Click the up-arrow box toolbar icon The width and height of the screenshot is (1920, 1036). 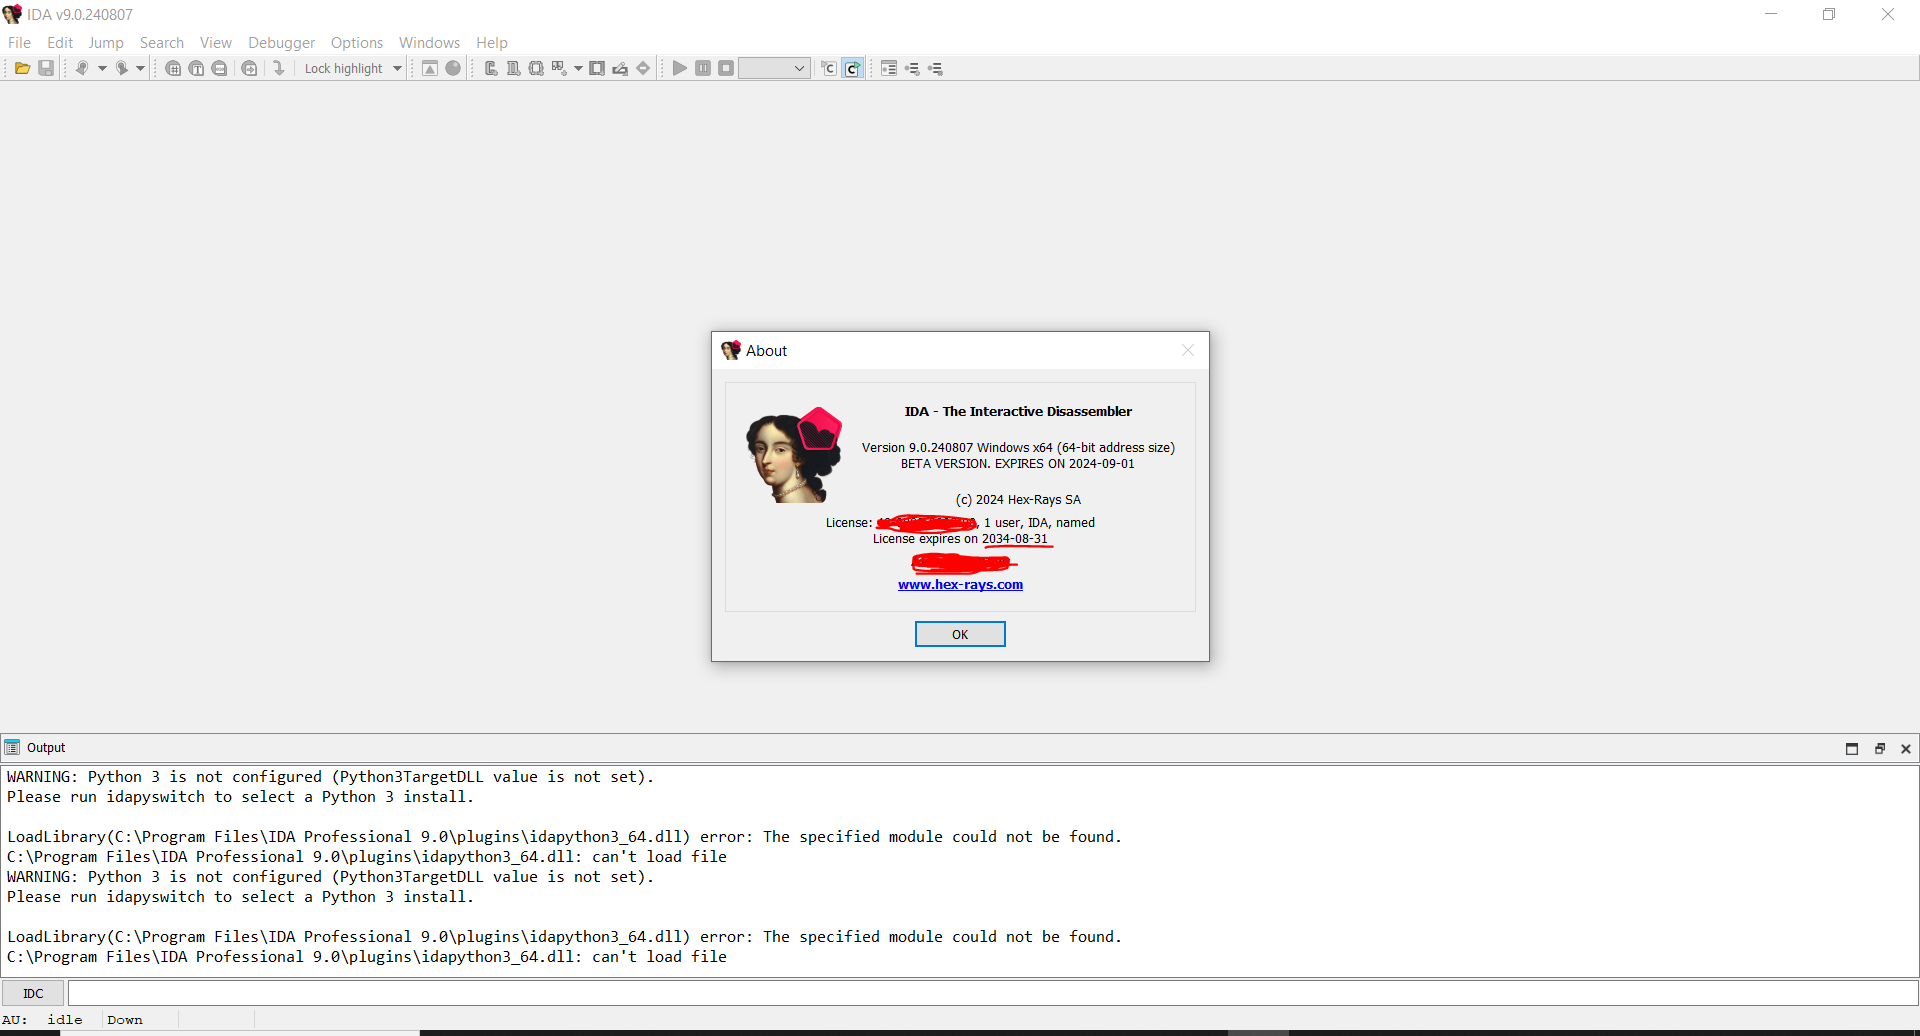click(x=430, y=68)
